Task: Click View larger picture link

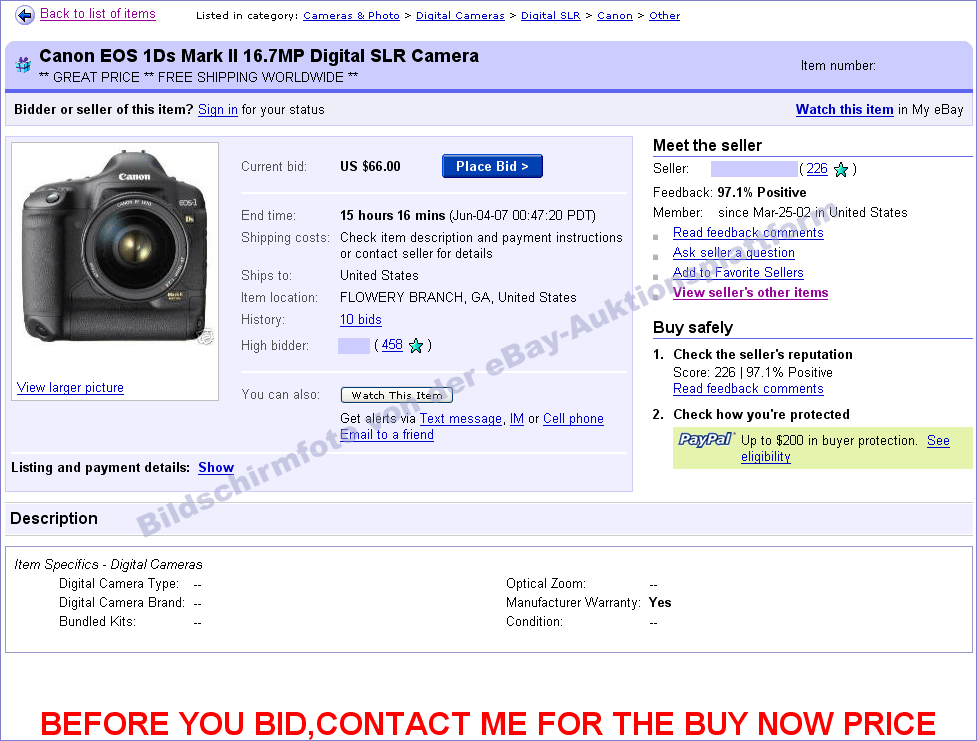Action: (70, 388)
